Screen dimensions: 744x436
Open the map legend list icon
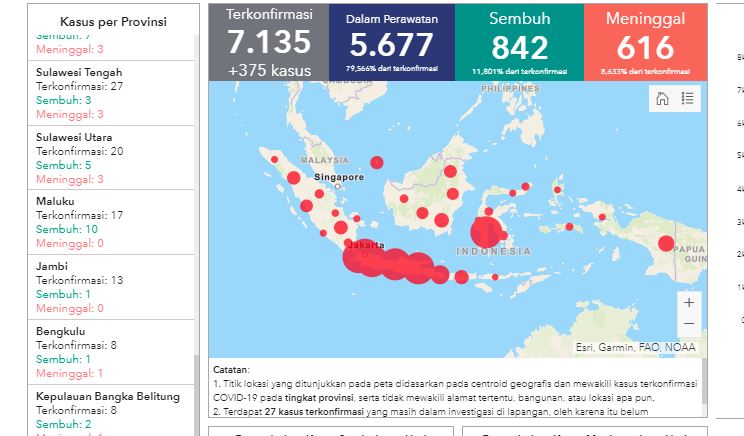coord(687,98)
